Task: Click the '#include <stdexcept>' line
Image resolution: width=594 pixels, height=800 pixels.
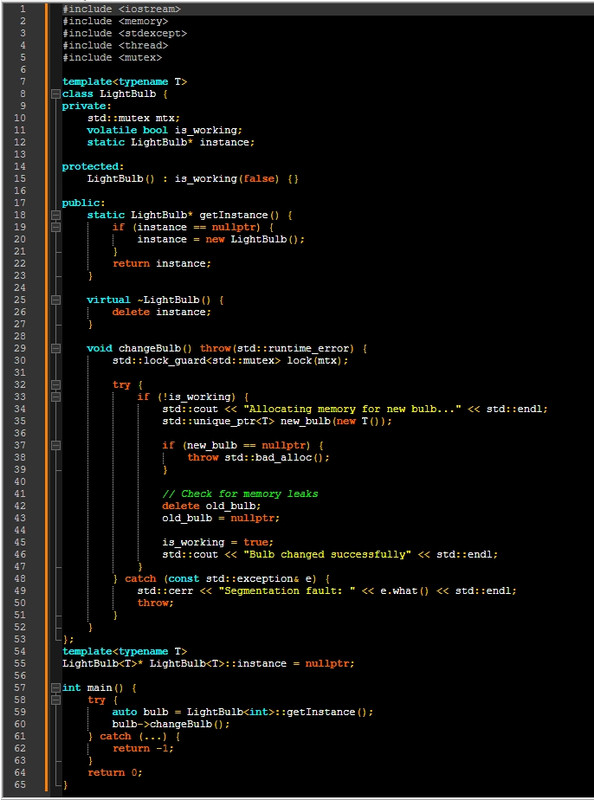Action: click(x=125, y=33)
